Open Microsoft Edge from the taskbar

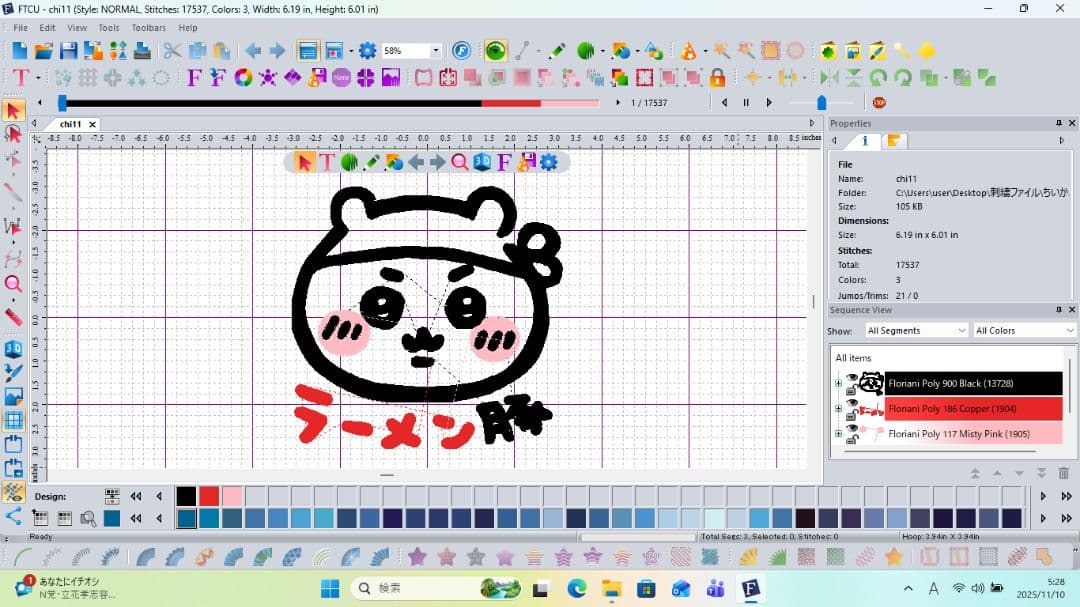pos(577,588)
